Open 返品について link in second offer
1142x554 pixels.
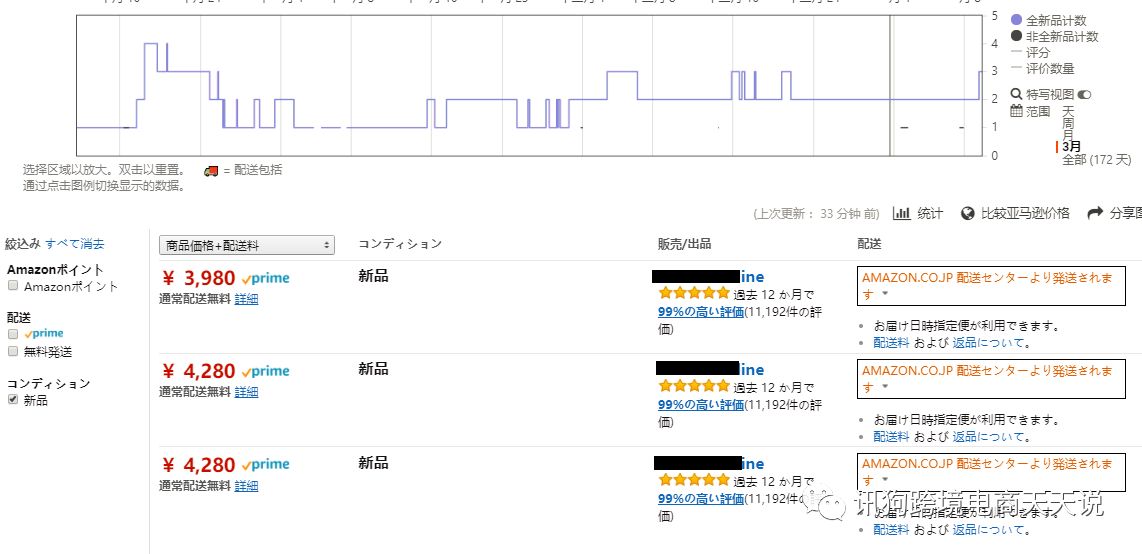coord(988,437)
